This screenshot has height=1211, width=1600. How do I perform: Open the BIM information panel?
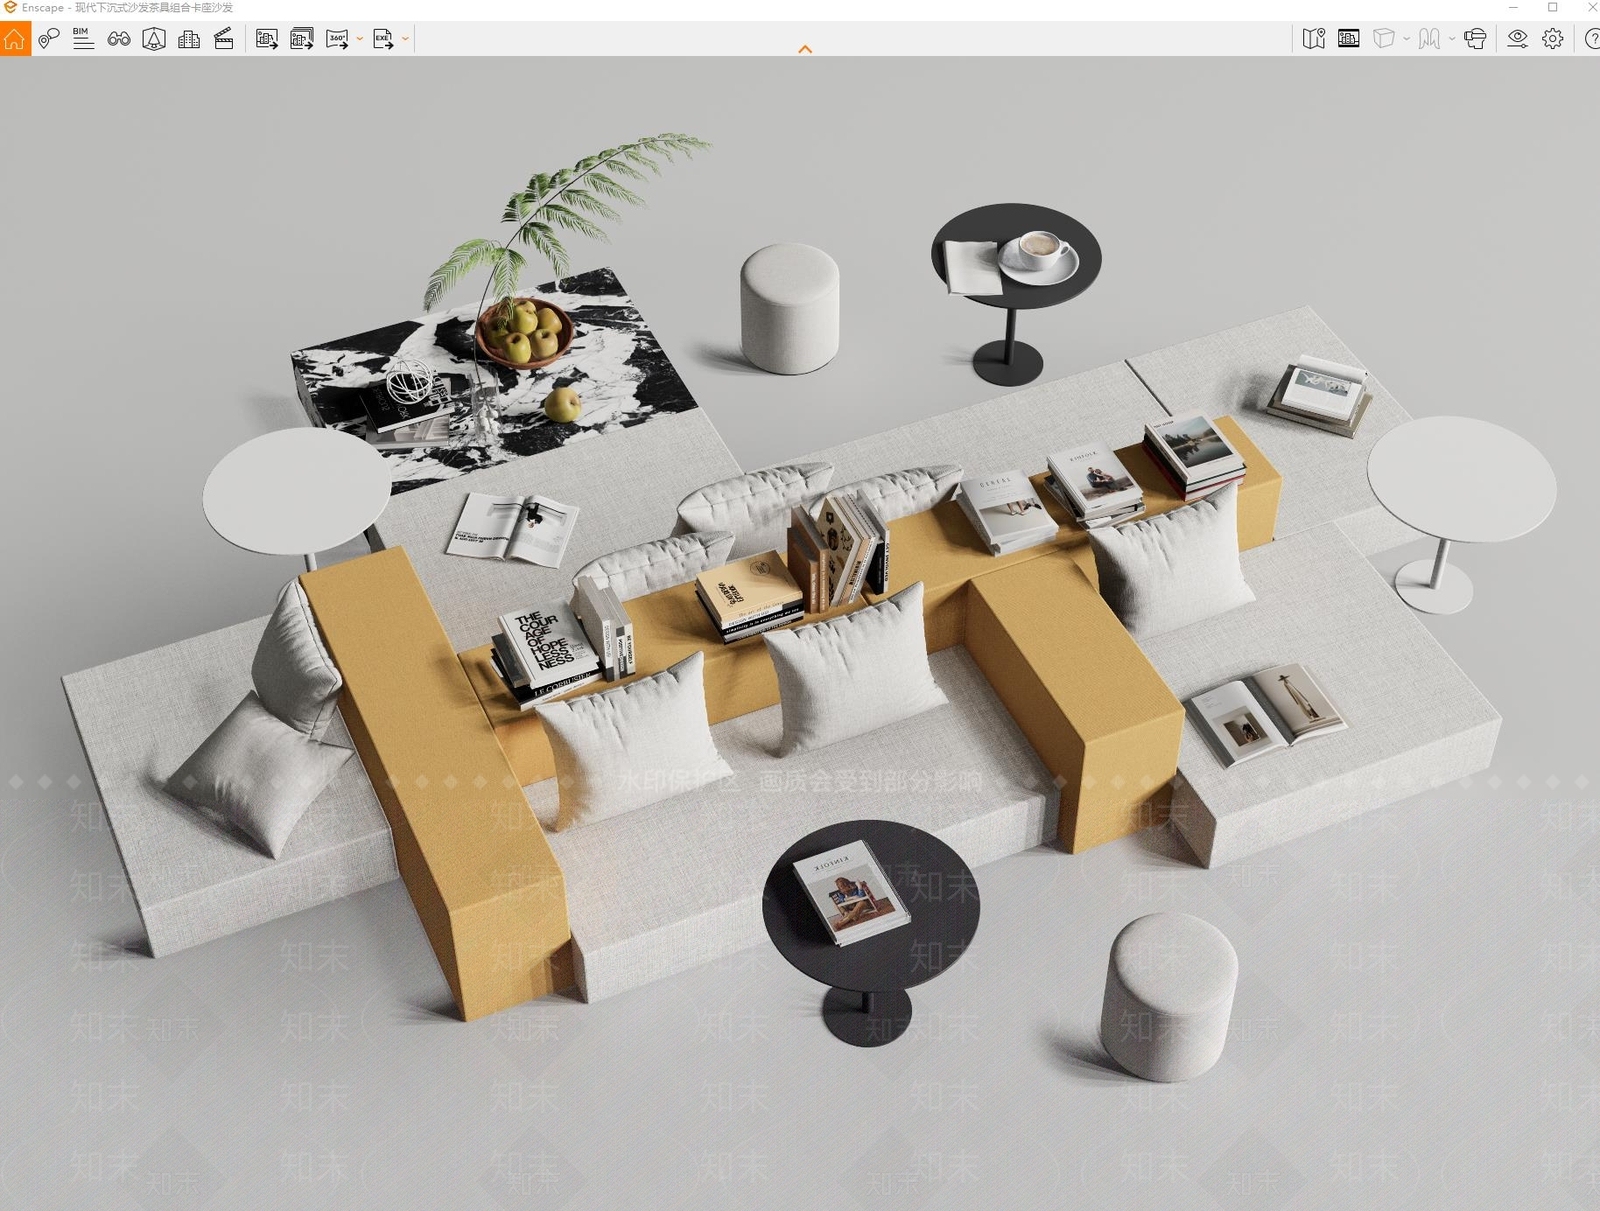pos(83,39)
